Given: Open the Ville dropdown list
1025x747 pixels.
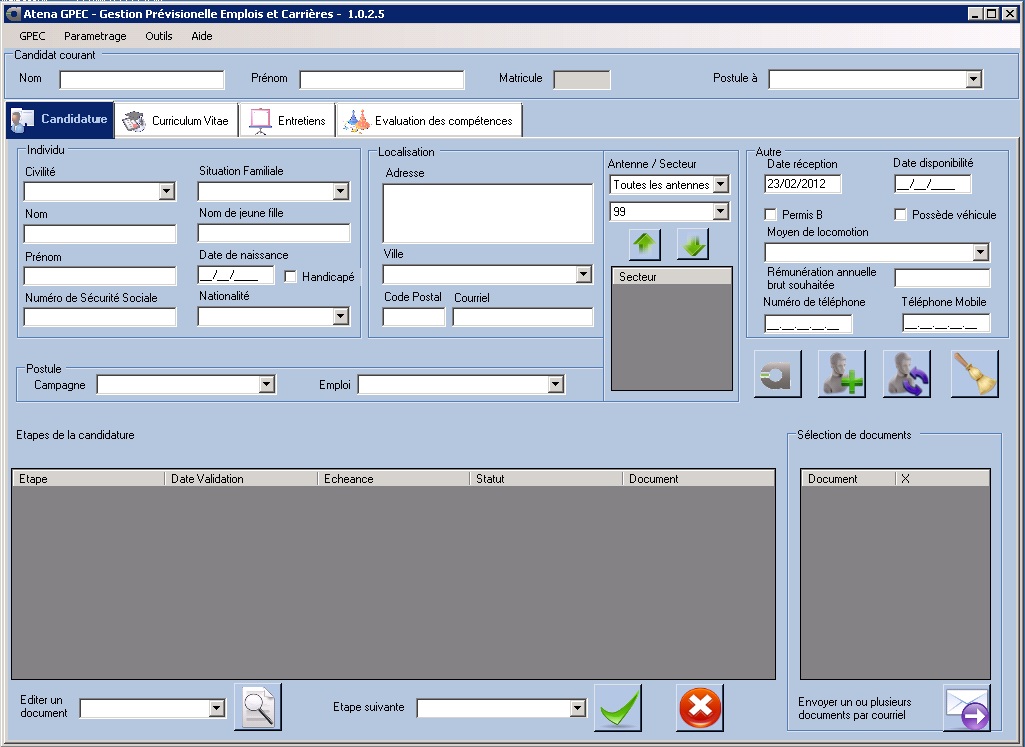Looking at the screenshot, I should point(584,274).
